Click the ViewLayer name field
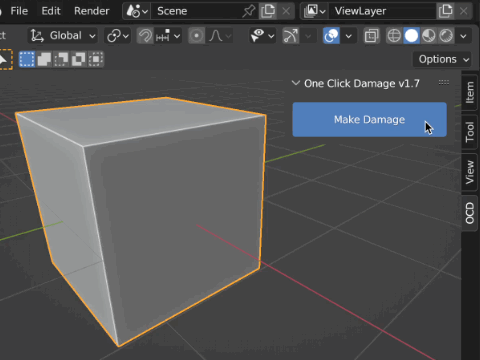 coord(382,11)
